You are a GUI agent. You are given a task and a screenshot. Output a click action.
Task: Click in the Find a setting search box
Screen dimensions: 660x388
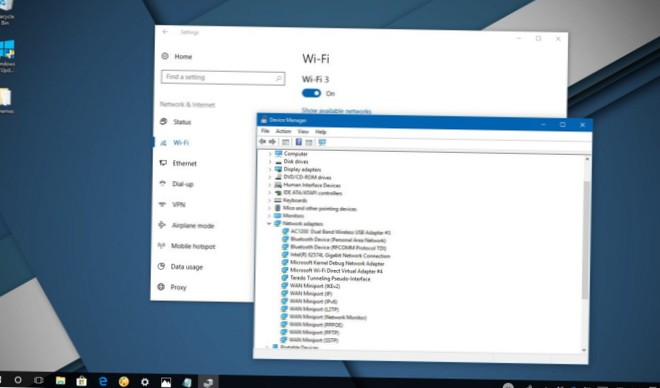pyautogui.click(x=223, y=78)
